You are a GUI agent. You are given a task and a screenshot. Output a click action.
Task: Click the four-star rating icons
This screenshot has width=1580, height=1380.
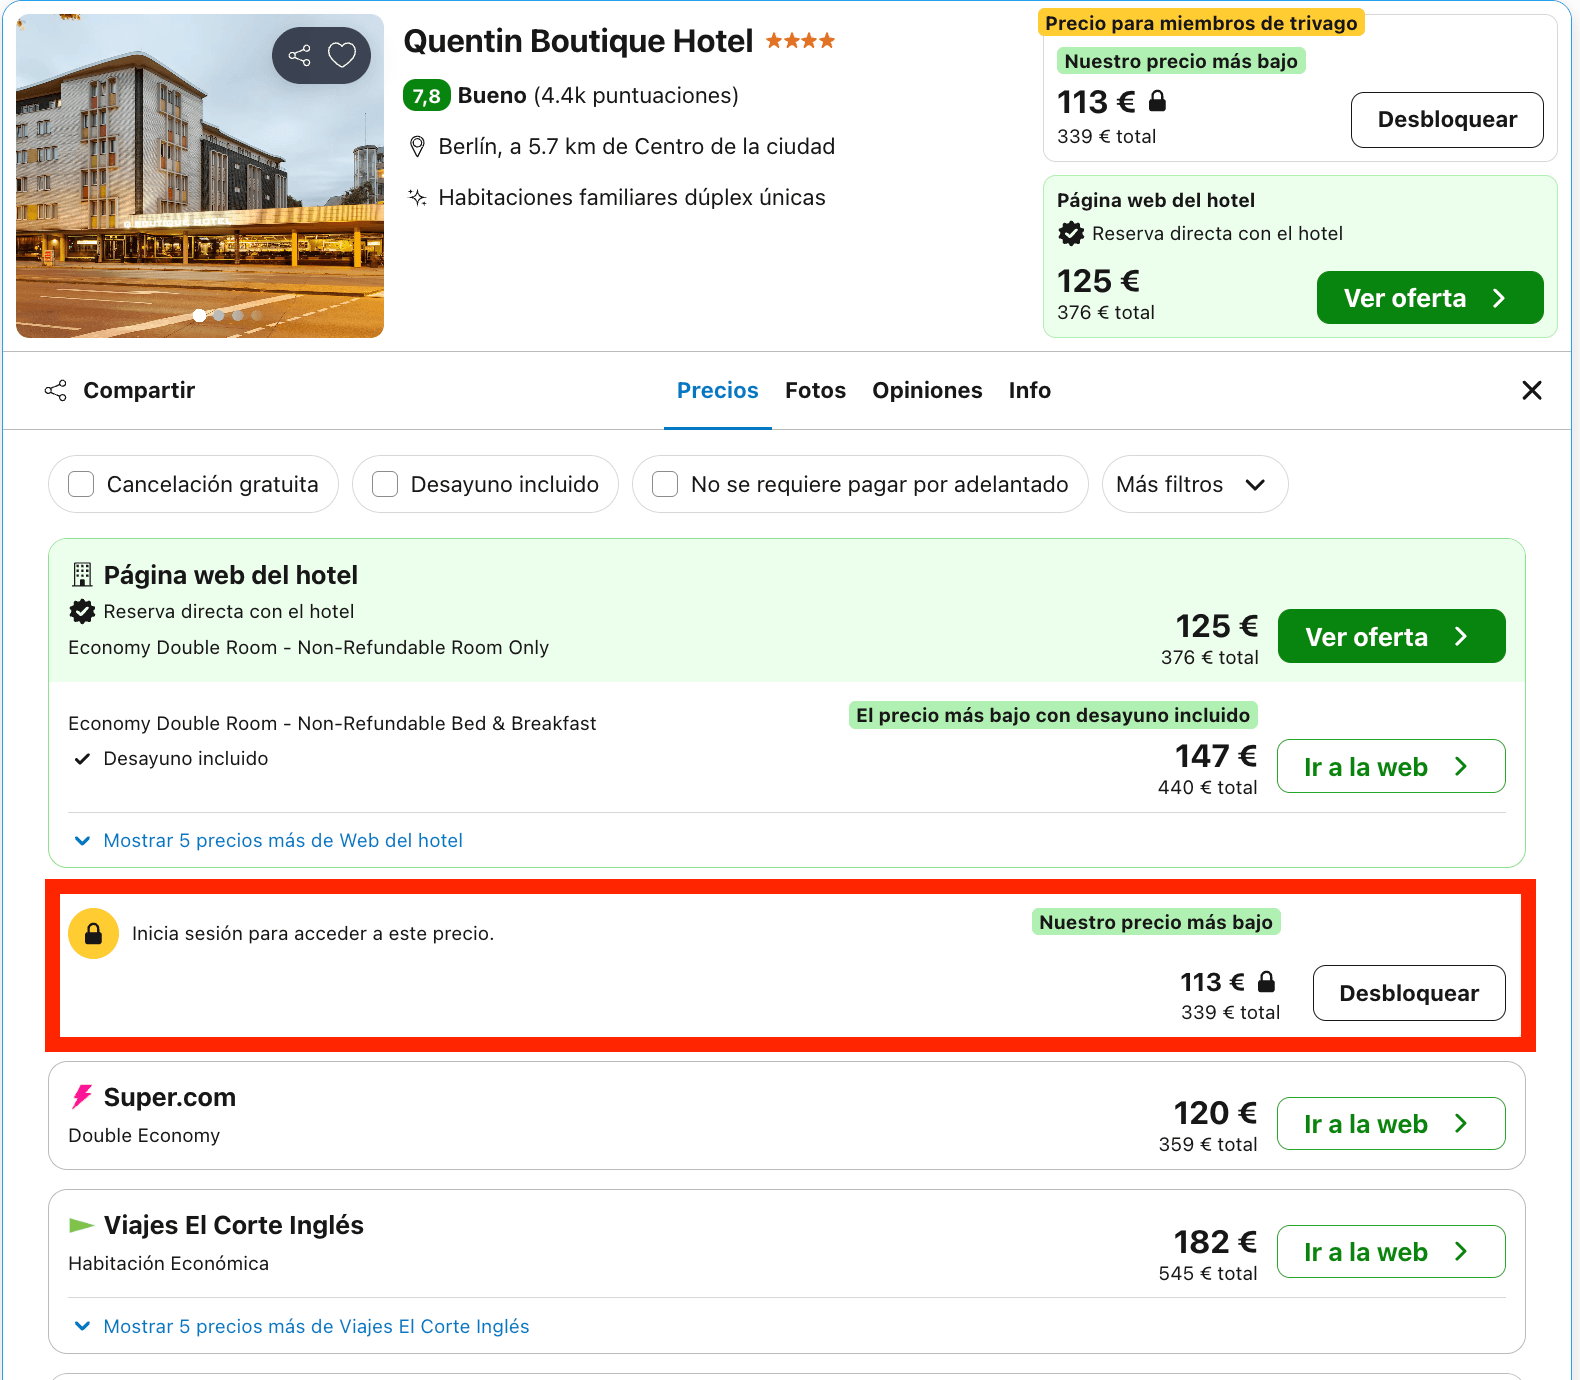point(800,41)
